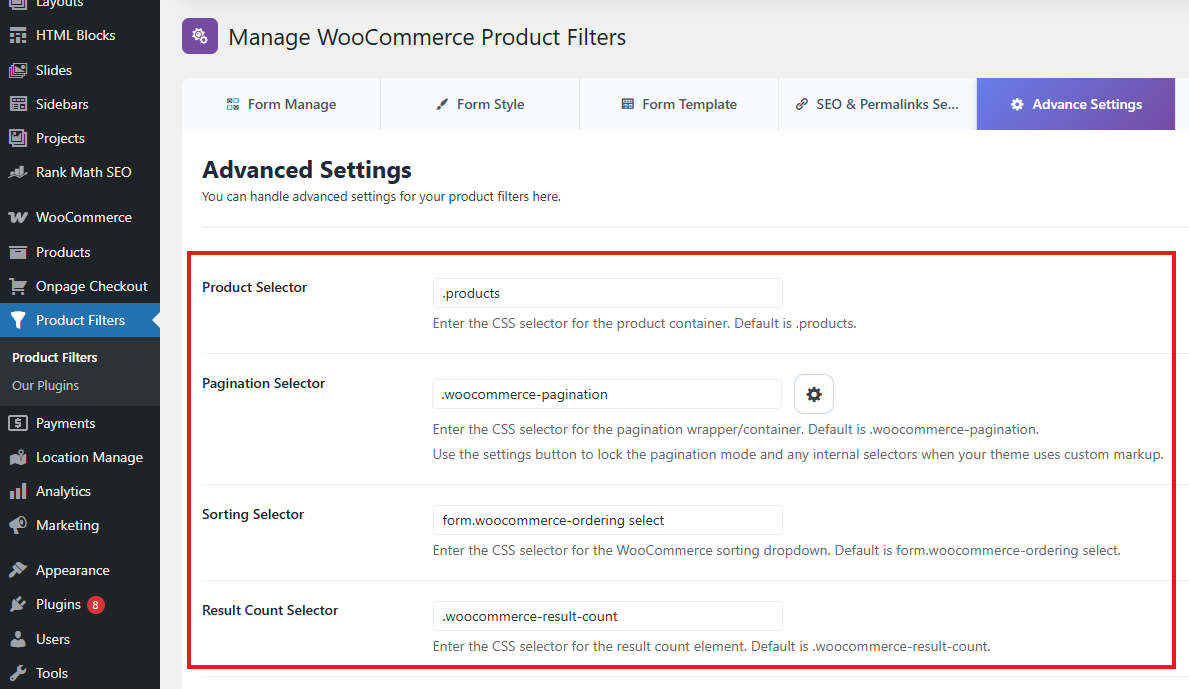
Task: Click the WooCommerce logo icon
Action: click(x=17, y=218)
